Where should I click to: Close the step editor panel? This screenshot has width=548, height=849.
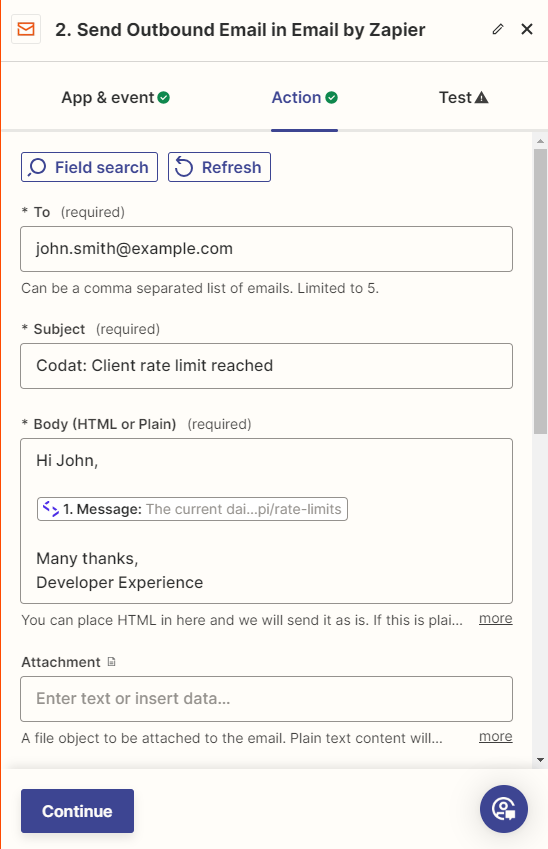527,29
